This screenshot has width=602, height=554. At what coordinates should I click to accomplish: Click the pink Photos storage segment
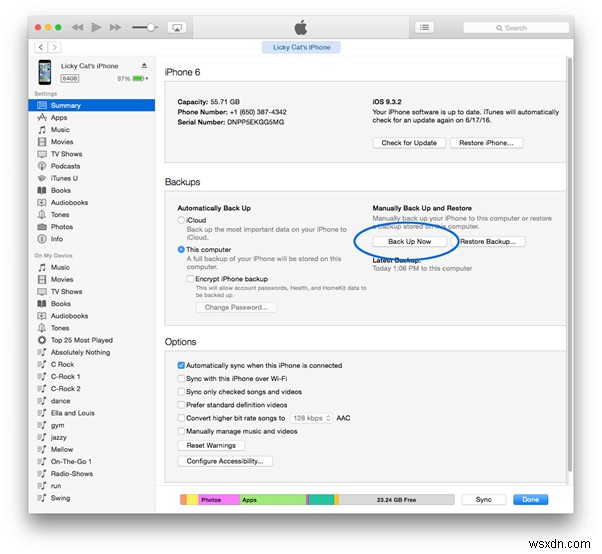point(218,499)
